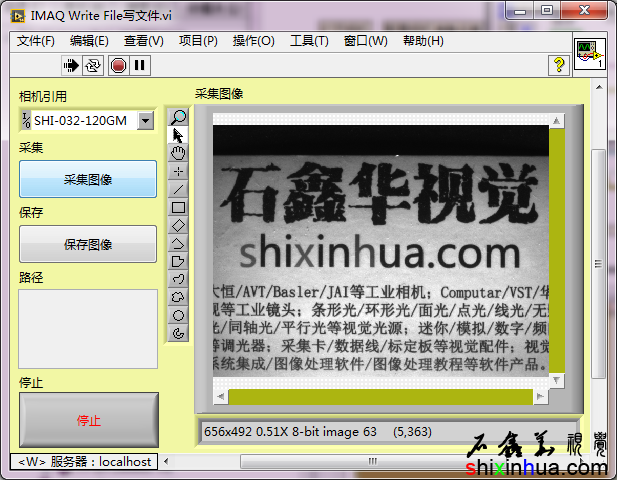Click window vertical scrollbar thumb
Screen dimensions: 617x480
599,264
